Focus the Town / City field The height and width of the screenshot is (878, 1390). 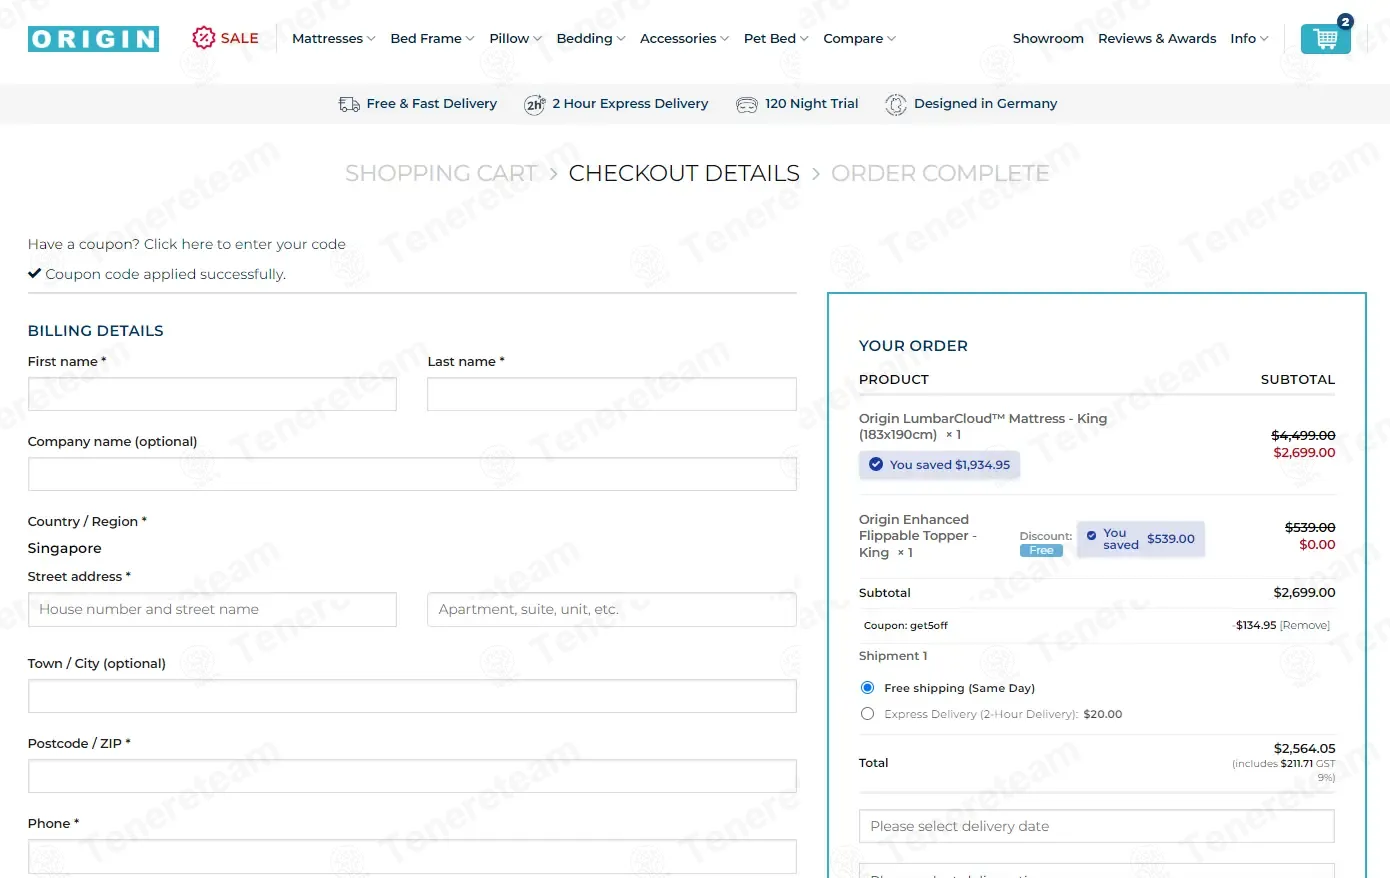[412, 696]
